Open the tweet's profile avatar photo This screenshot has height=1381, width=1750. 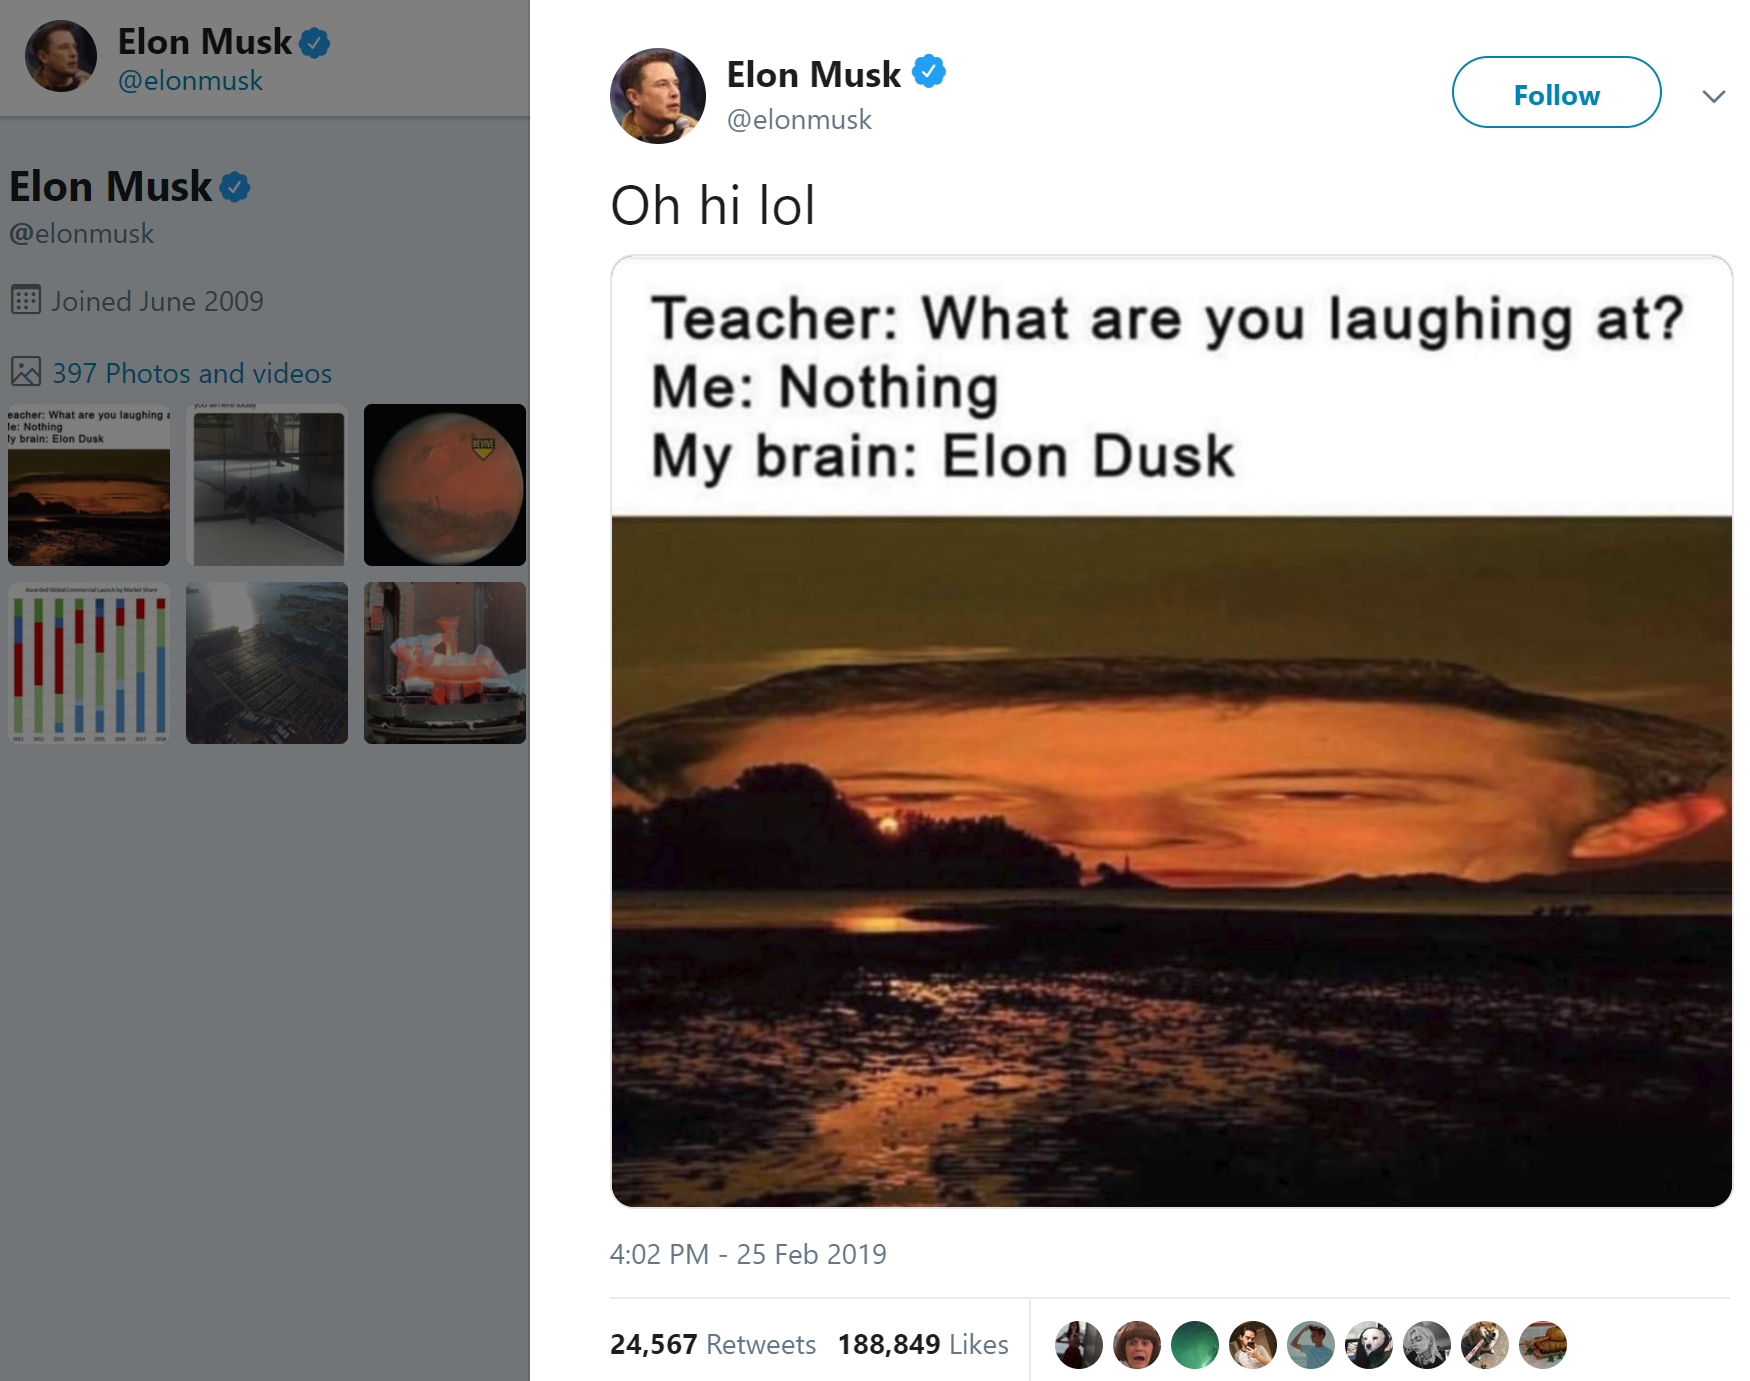point(658,96)
